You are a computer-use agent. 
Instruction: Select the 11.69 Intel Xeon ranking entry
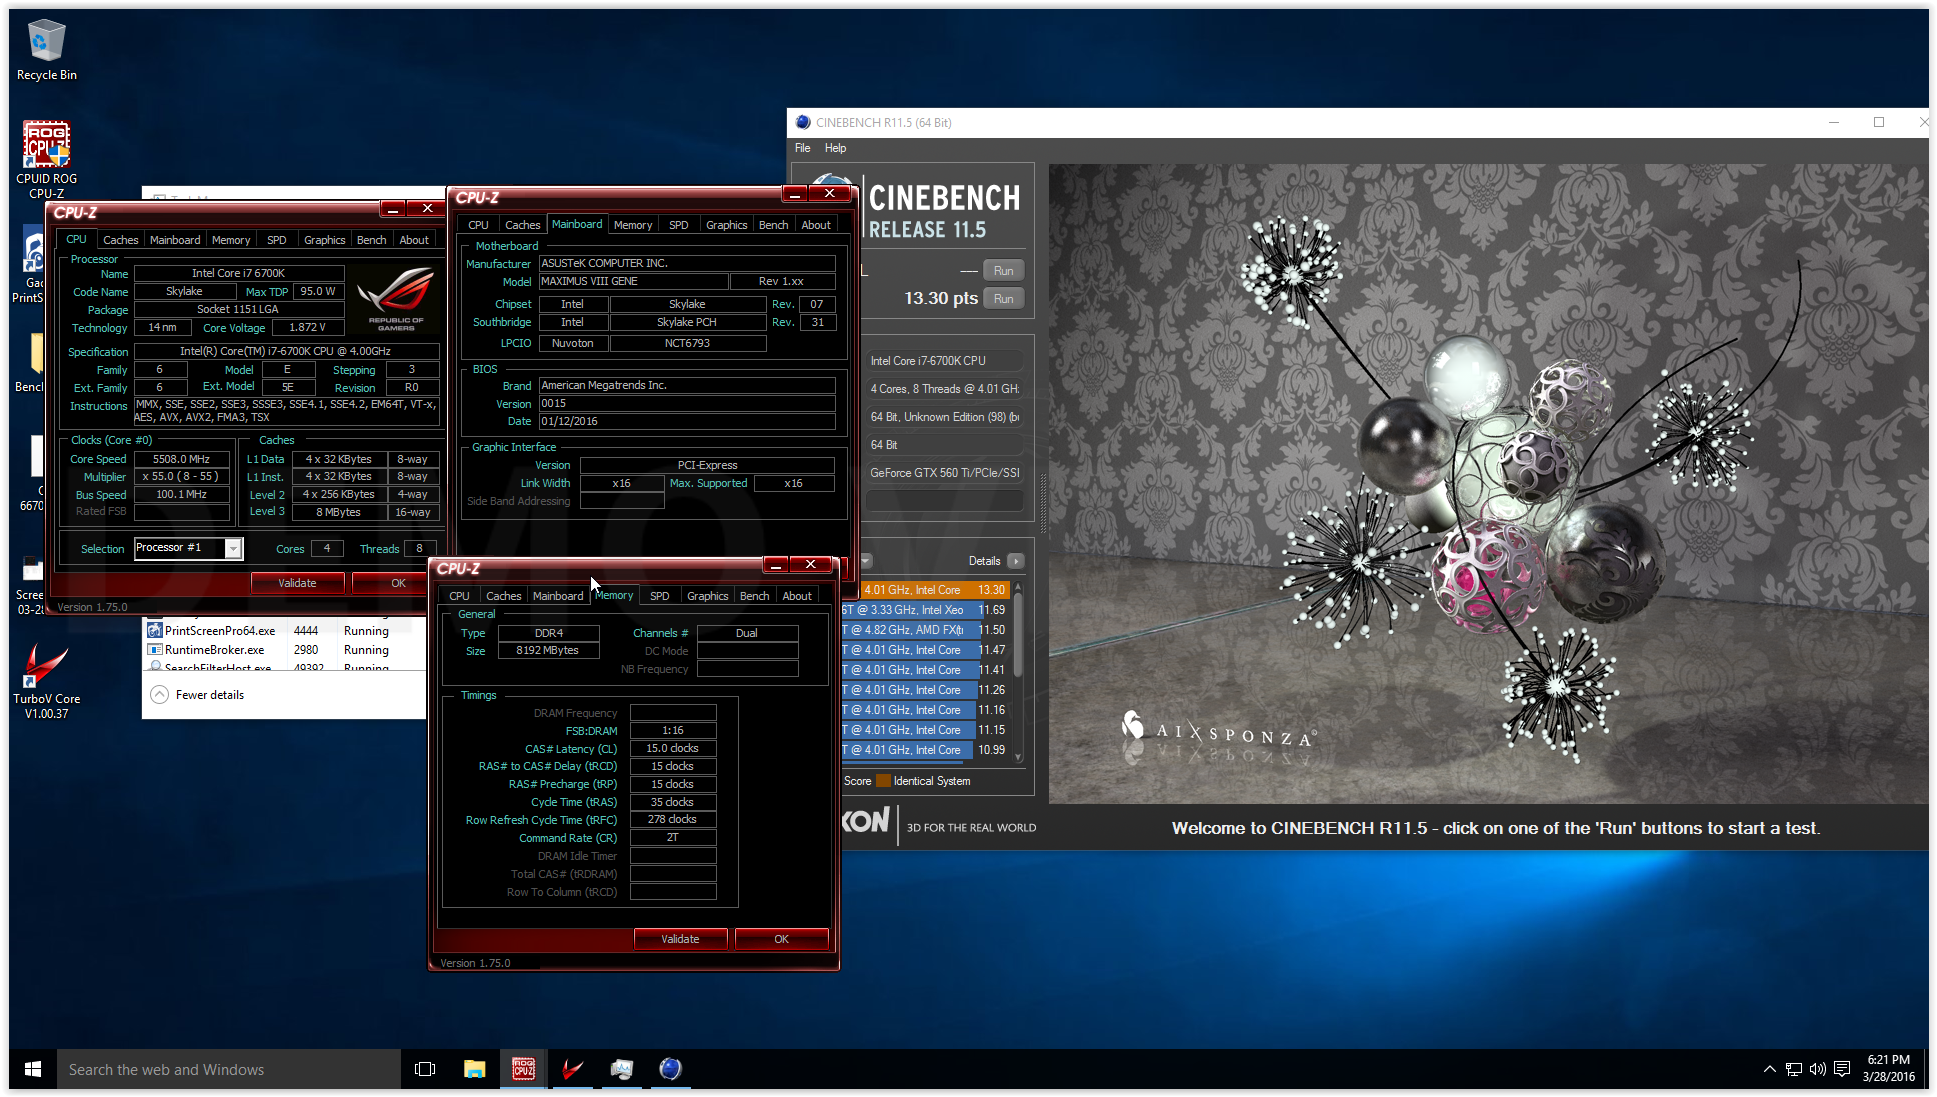click(x=926, y=610)
